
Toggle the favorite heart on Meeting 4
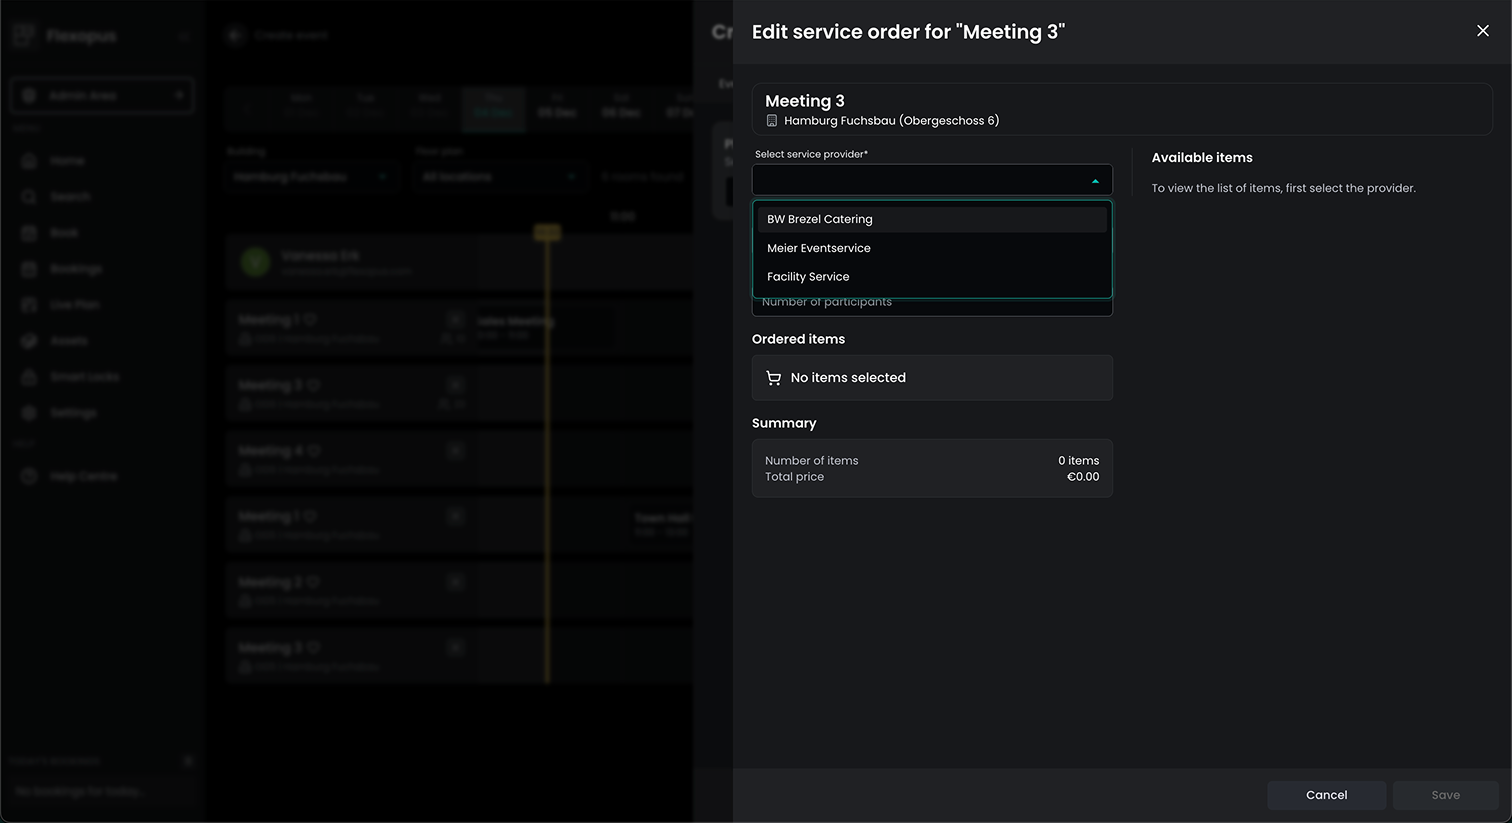point(314,451)
